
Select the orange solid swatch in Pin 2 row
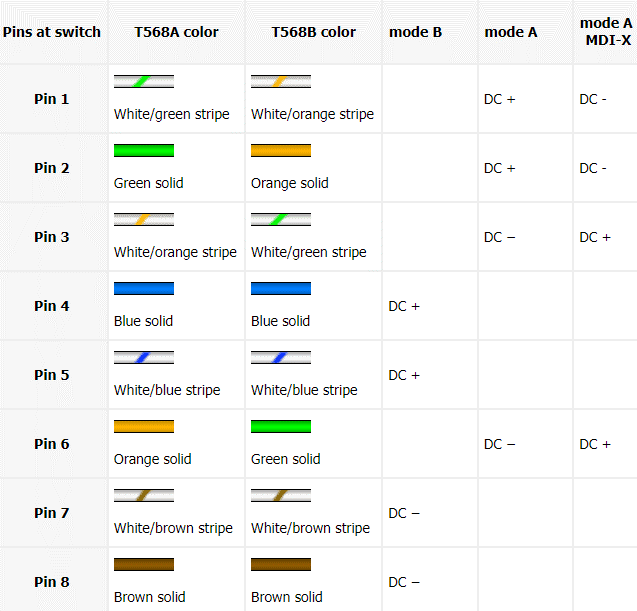[281, 151]
